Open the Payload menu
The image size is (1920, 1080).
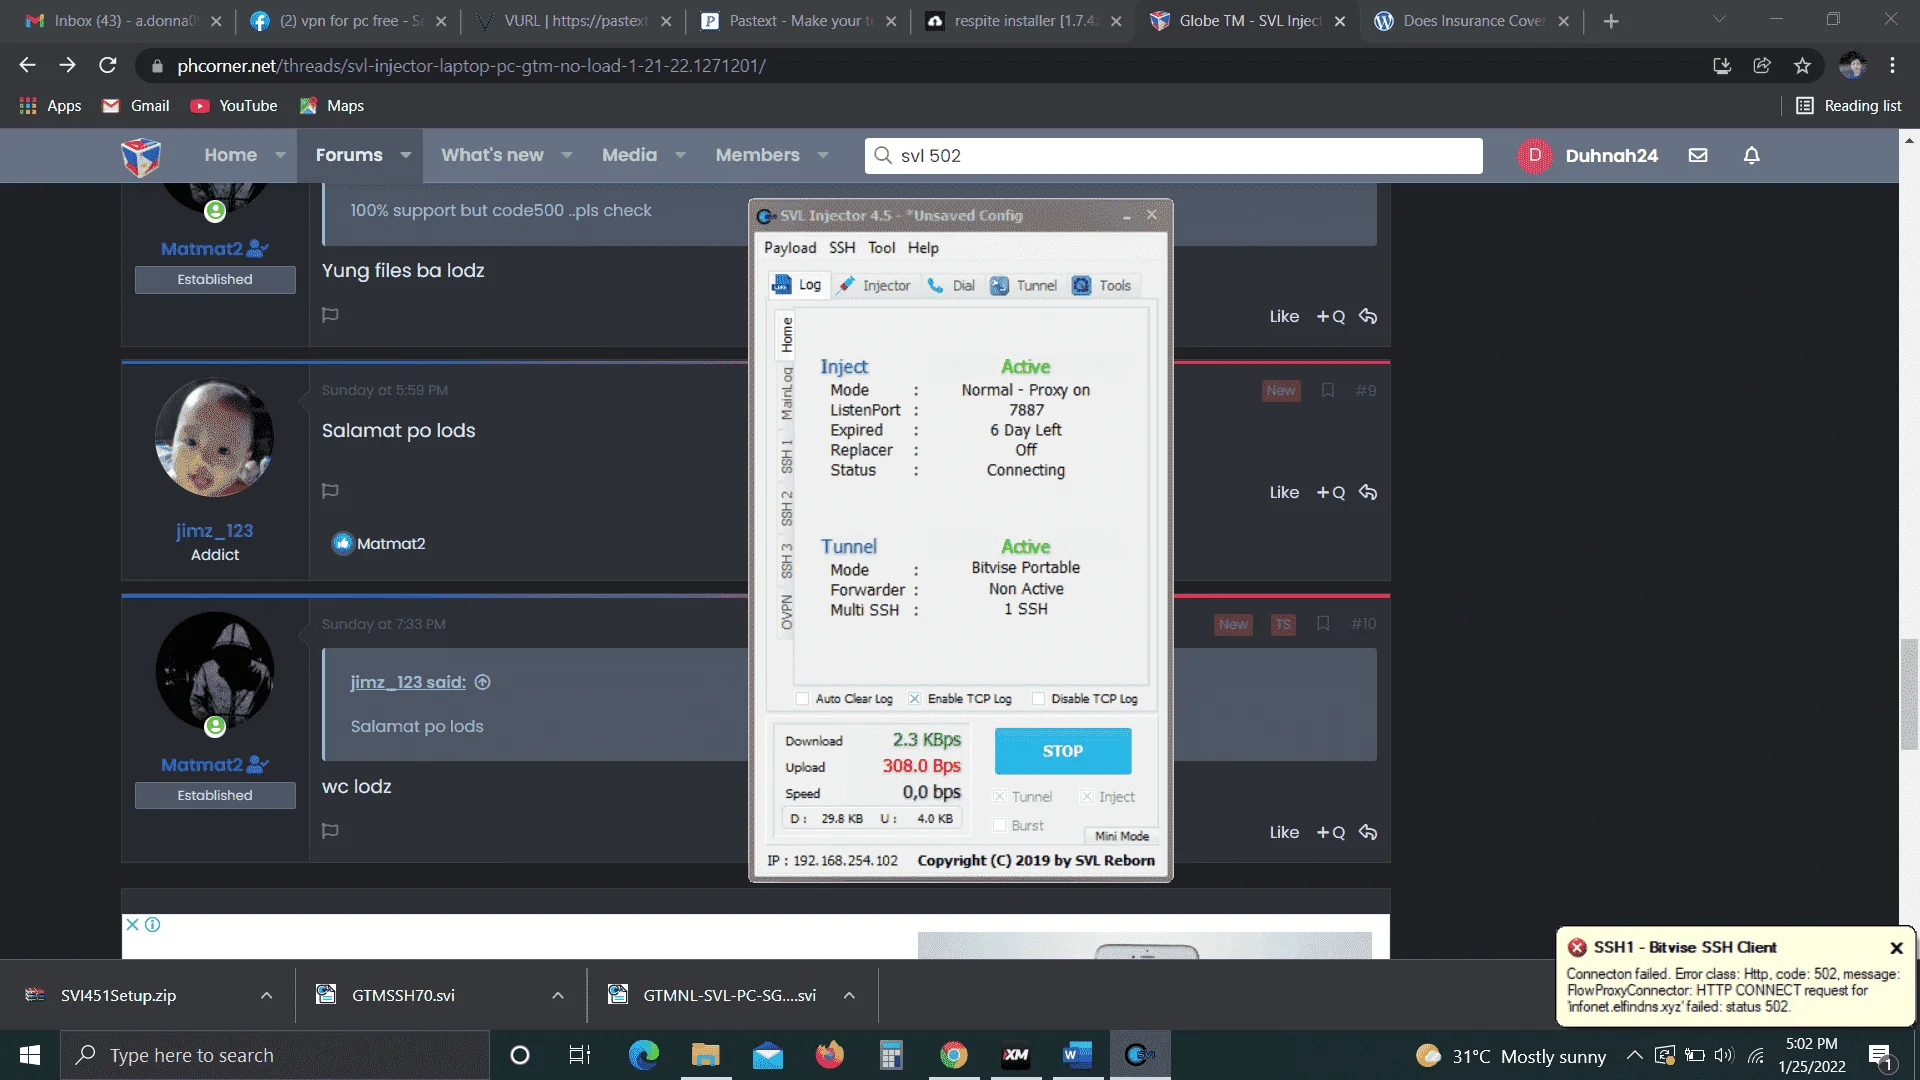tap(790, 248)
